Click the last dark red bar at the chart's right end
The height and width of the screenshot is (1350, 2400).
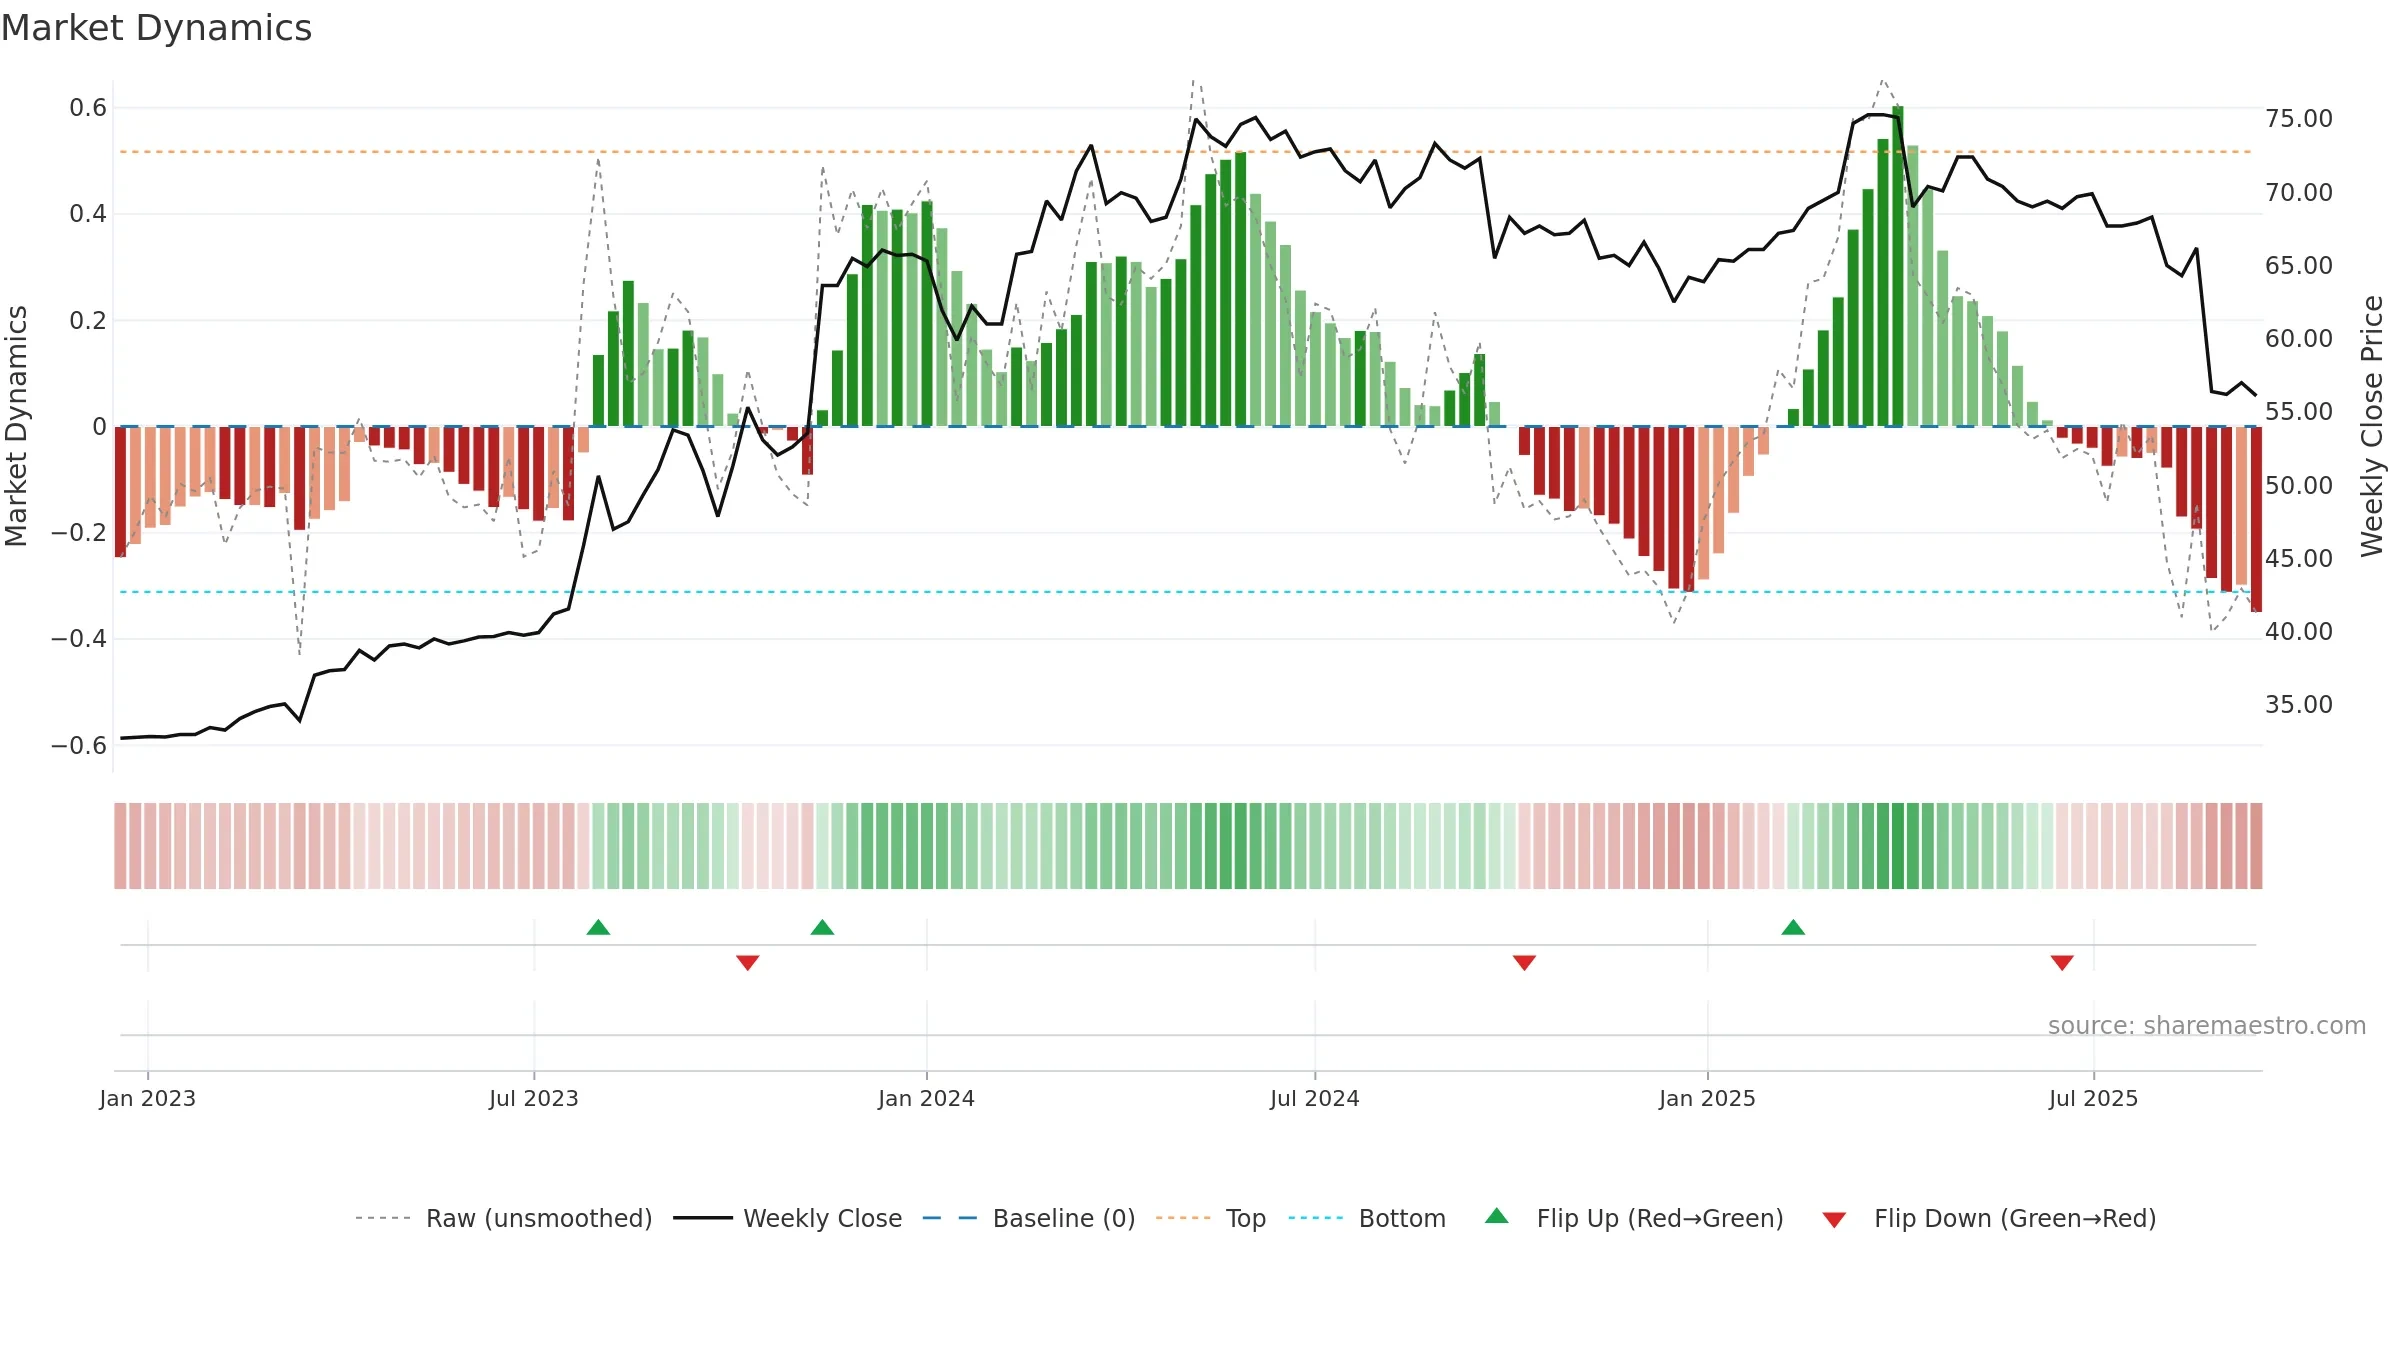pyautogui.click(x=2256, y=519)
